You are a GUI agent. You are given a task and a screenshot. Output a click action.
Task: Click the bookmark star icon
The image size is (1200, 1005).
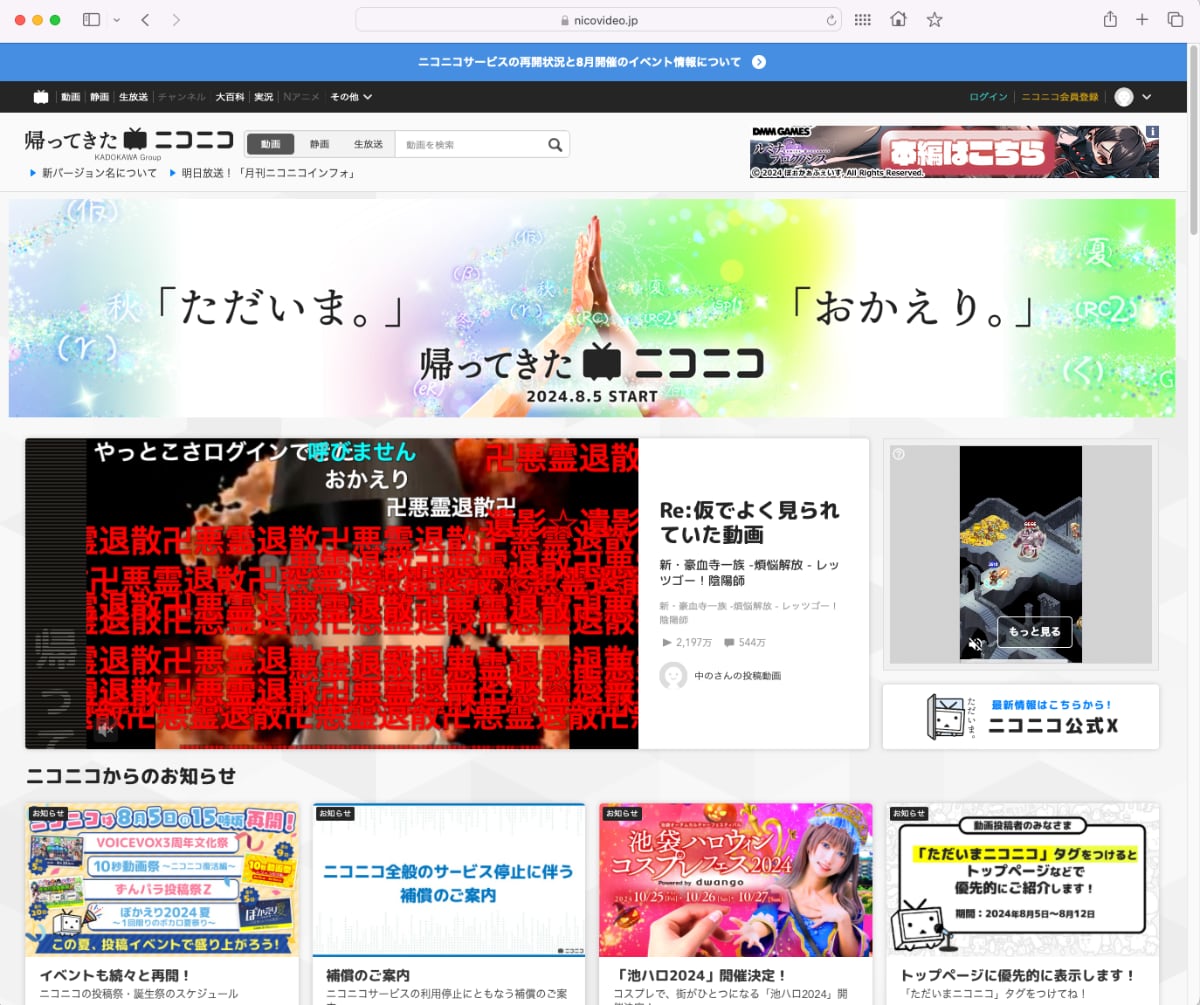tap(934, 20)
